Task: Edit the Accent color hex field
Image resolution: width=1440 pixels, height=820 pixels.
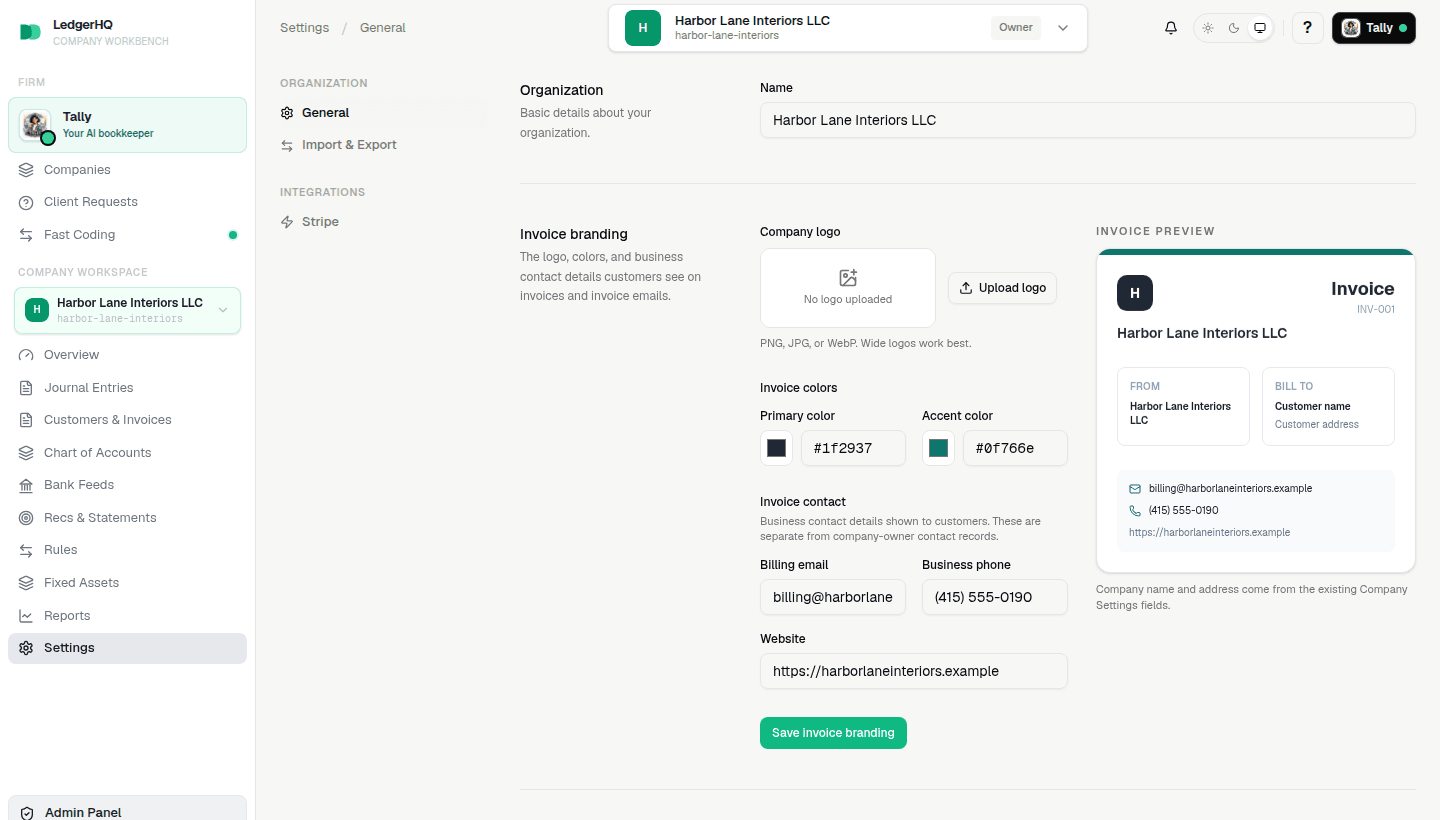Action: [x=1015, y=448]
